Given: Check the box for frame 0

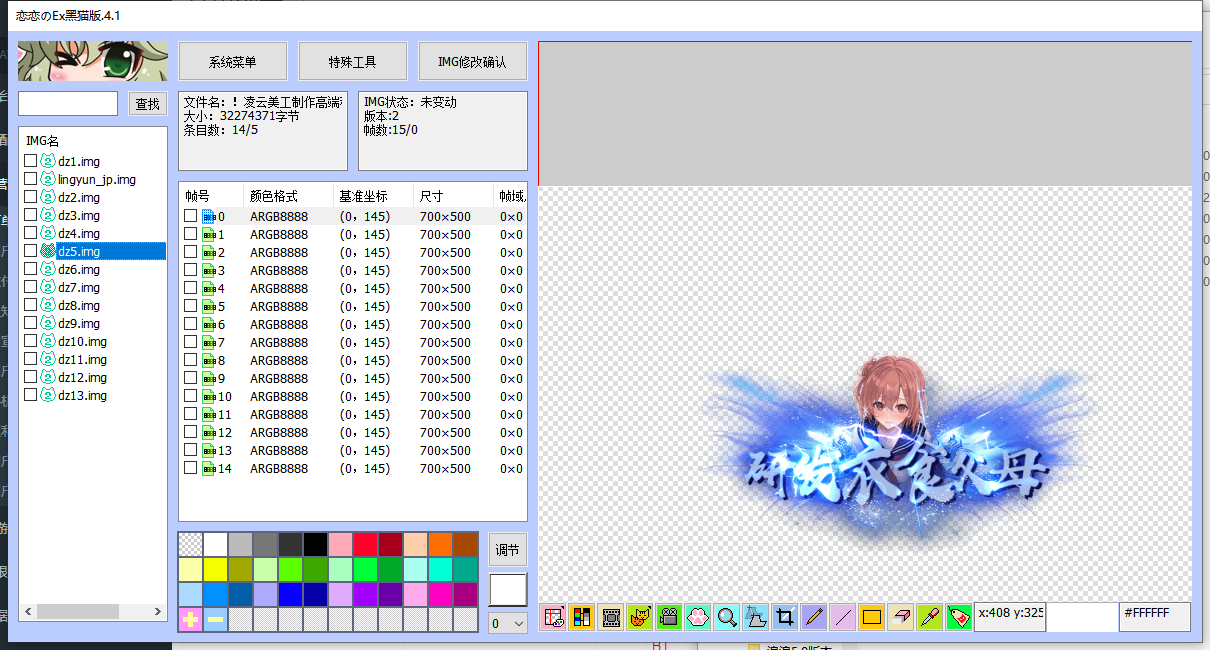Looking at the screenshot, I should tap(190, 216).
